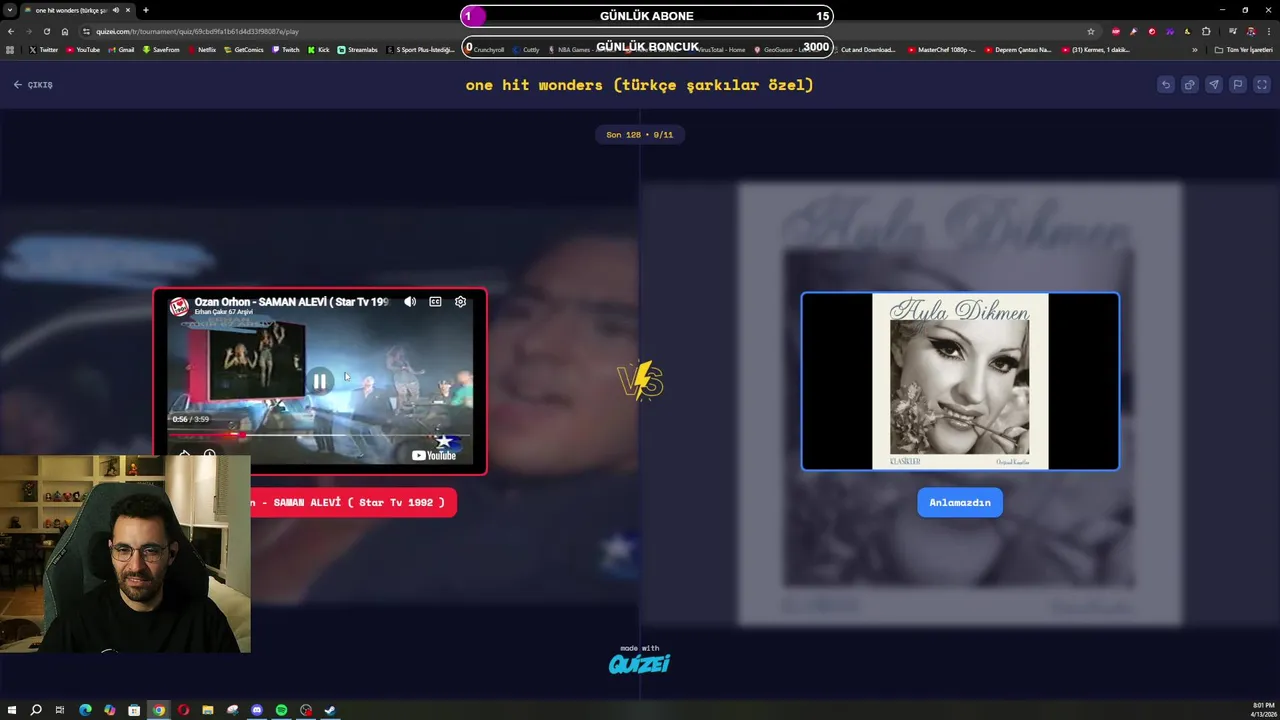Open Steam from the taskbar
Viewport: 1280px width, 720px height.
[x=330, y=710]
